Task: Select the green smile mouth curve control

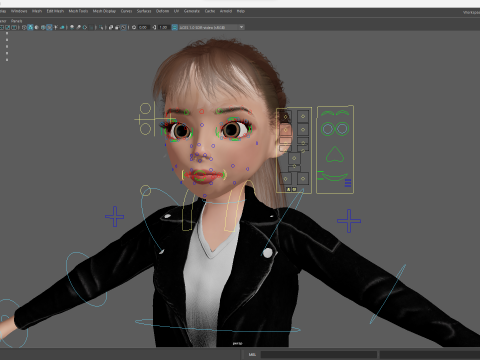Action: pos(335,177)
